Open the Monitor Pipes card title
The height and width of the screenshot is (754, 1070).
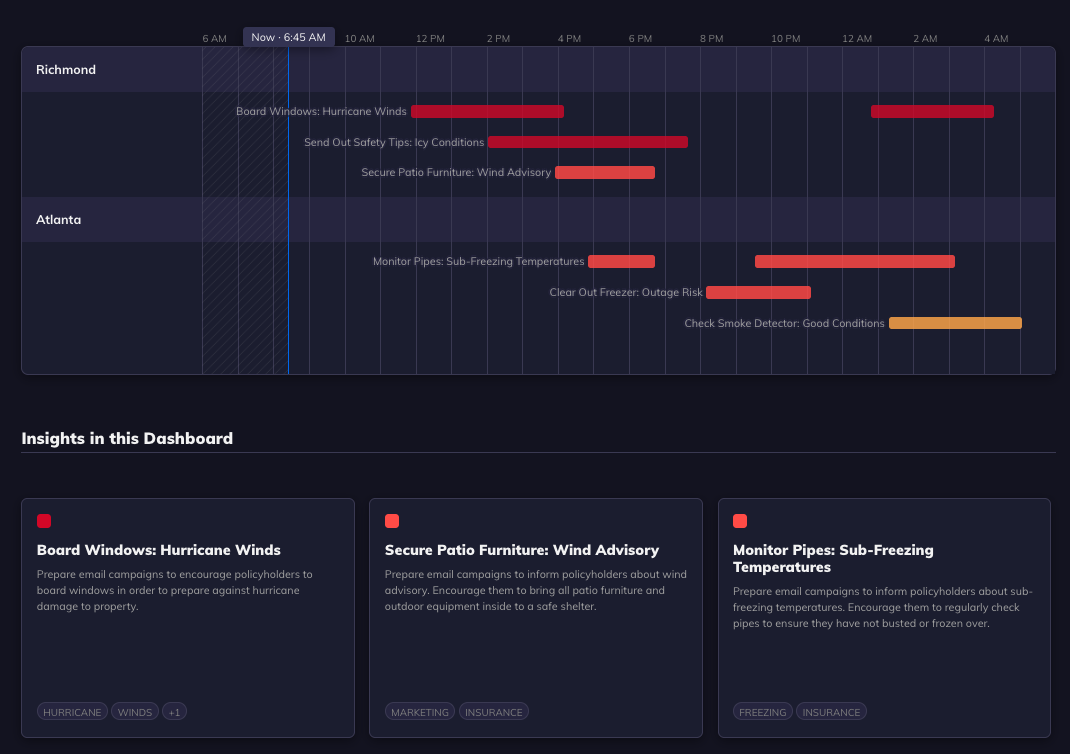click(x=833, y=558)
